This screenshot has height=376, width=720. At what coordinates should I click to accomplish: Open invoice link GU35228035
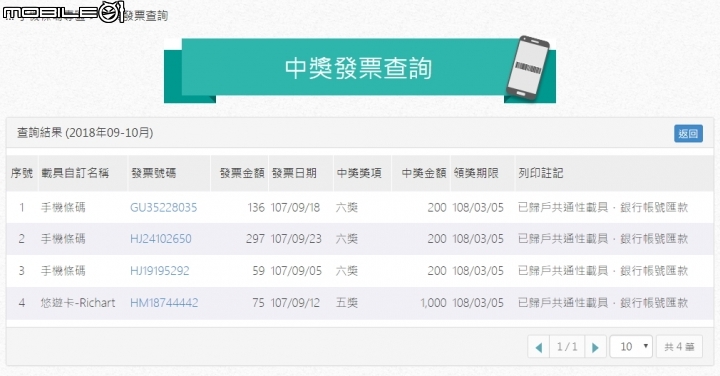[163, 208]
